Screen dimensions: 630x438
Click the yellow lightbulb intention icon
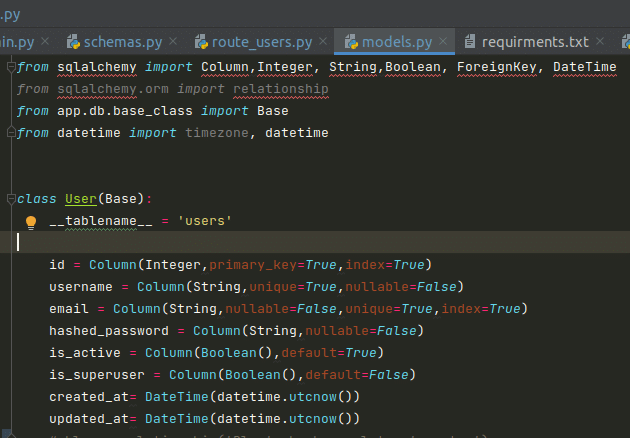31,221
